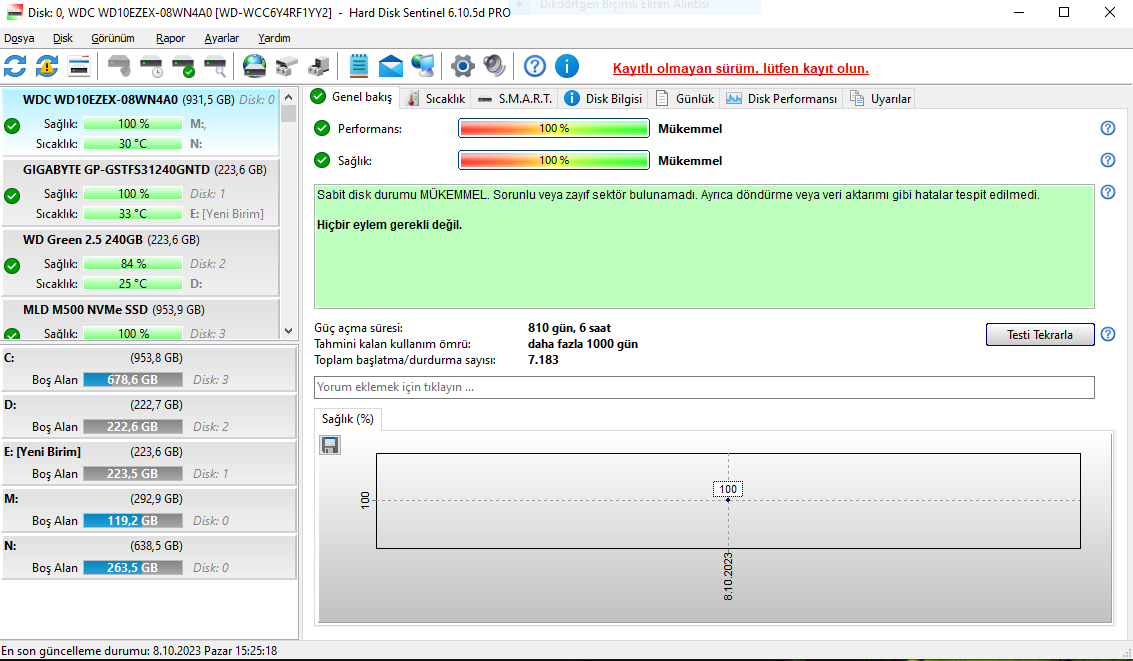Click the refresh disk status icon
Viewport: 1133px width, 661px height.
(x=15, y=67)
